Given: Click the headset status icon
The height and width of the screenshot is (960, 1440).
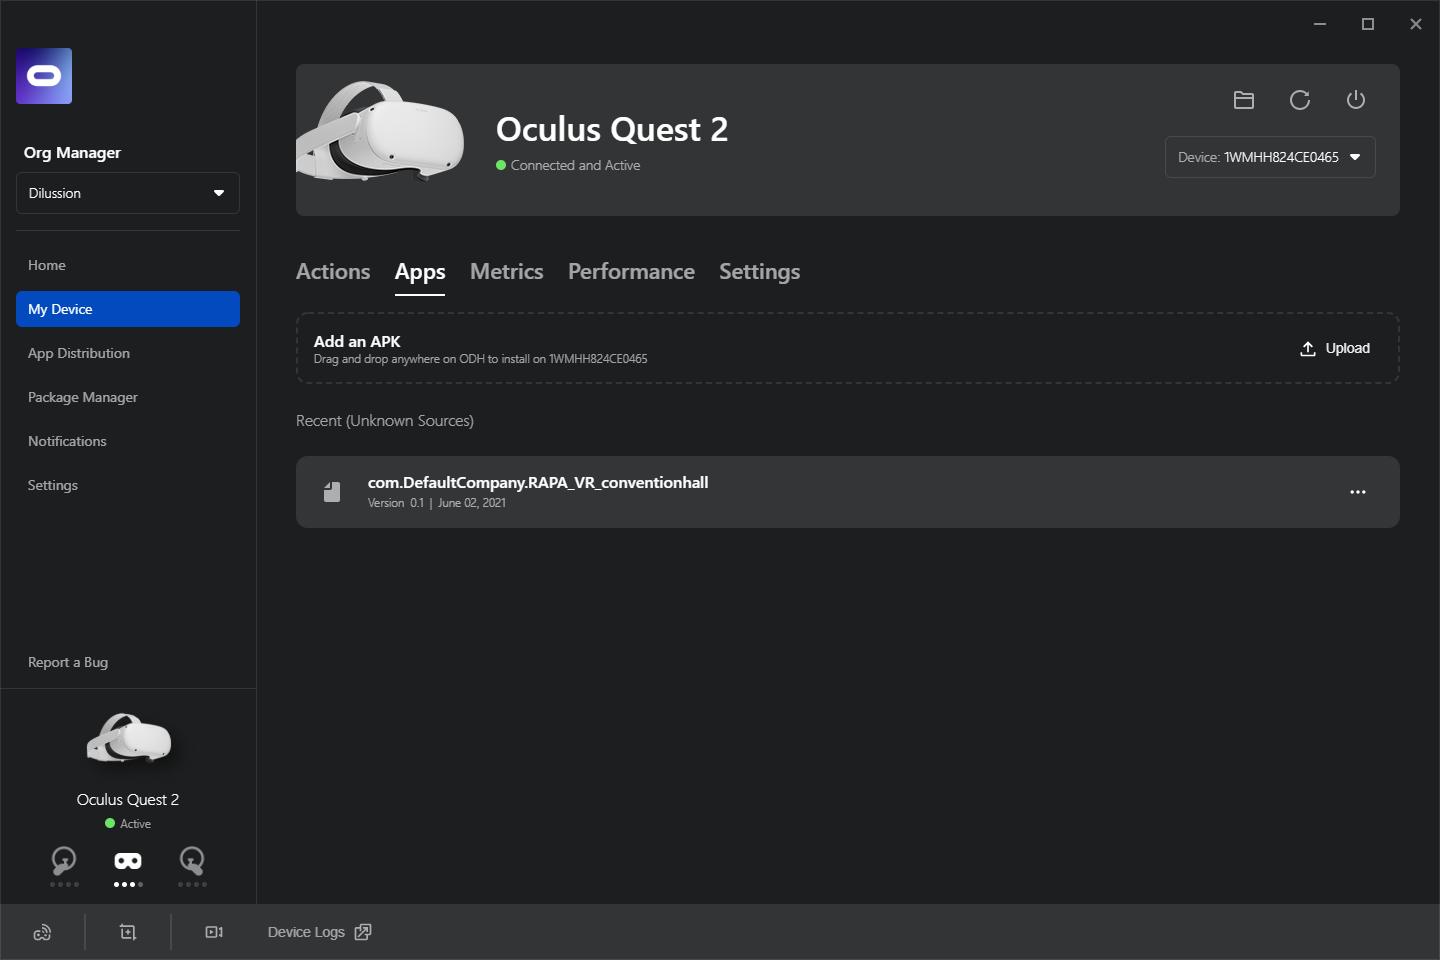Looking at the screenshot, I should [128, 861].
